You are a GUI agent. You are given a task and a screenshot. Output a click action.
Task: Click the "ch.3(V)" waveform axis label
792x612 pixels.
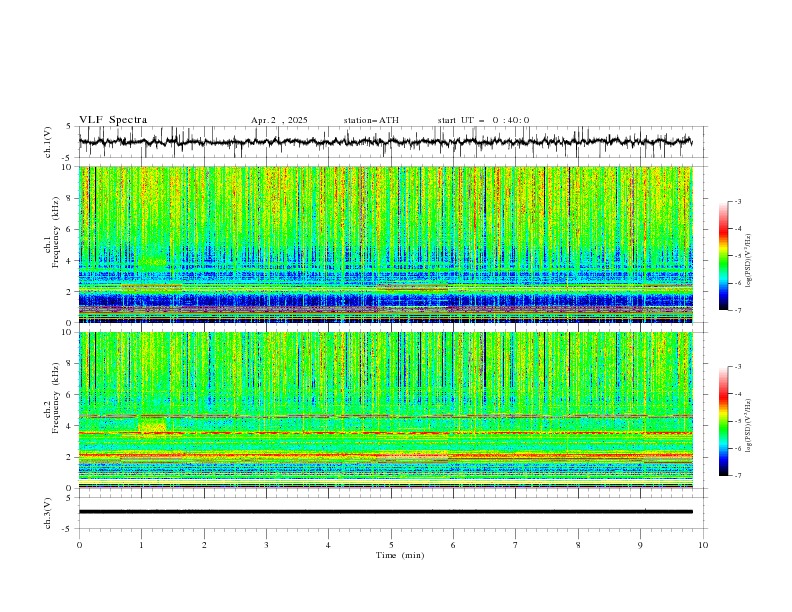[48, 513]
